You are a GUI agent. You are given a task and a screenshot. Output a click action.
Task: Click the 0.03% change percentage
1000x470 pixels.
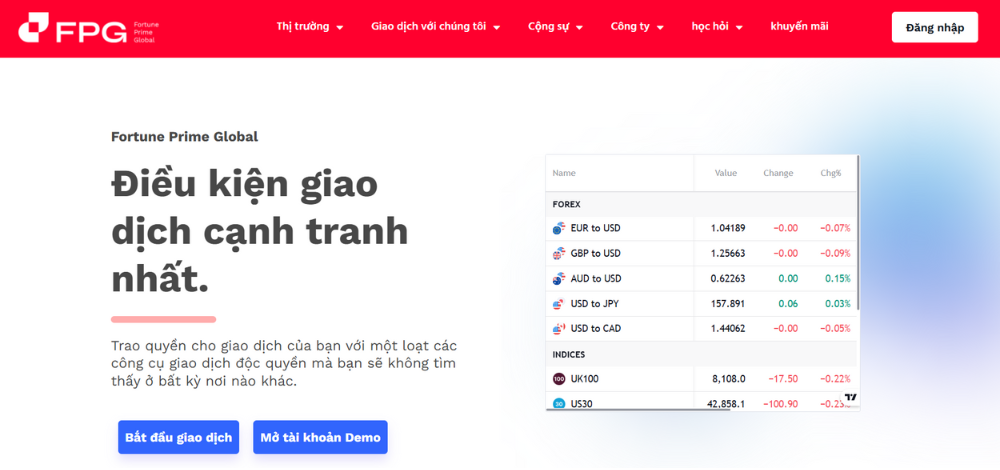pyautogui.click(x=837, y=304)
